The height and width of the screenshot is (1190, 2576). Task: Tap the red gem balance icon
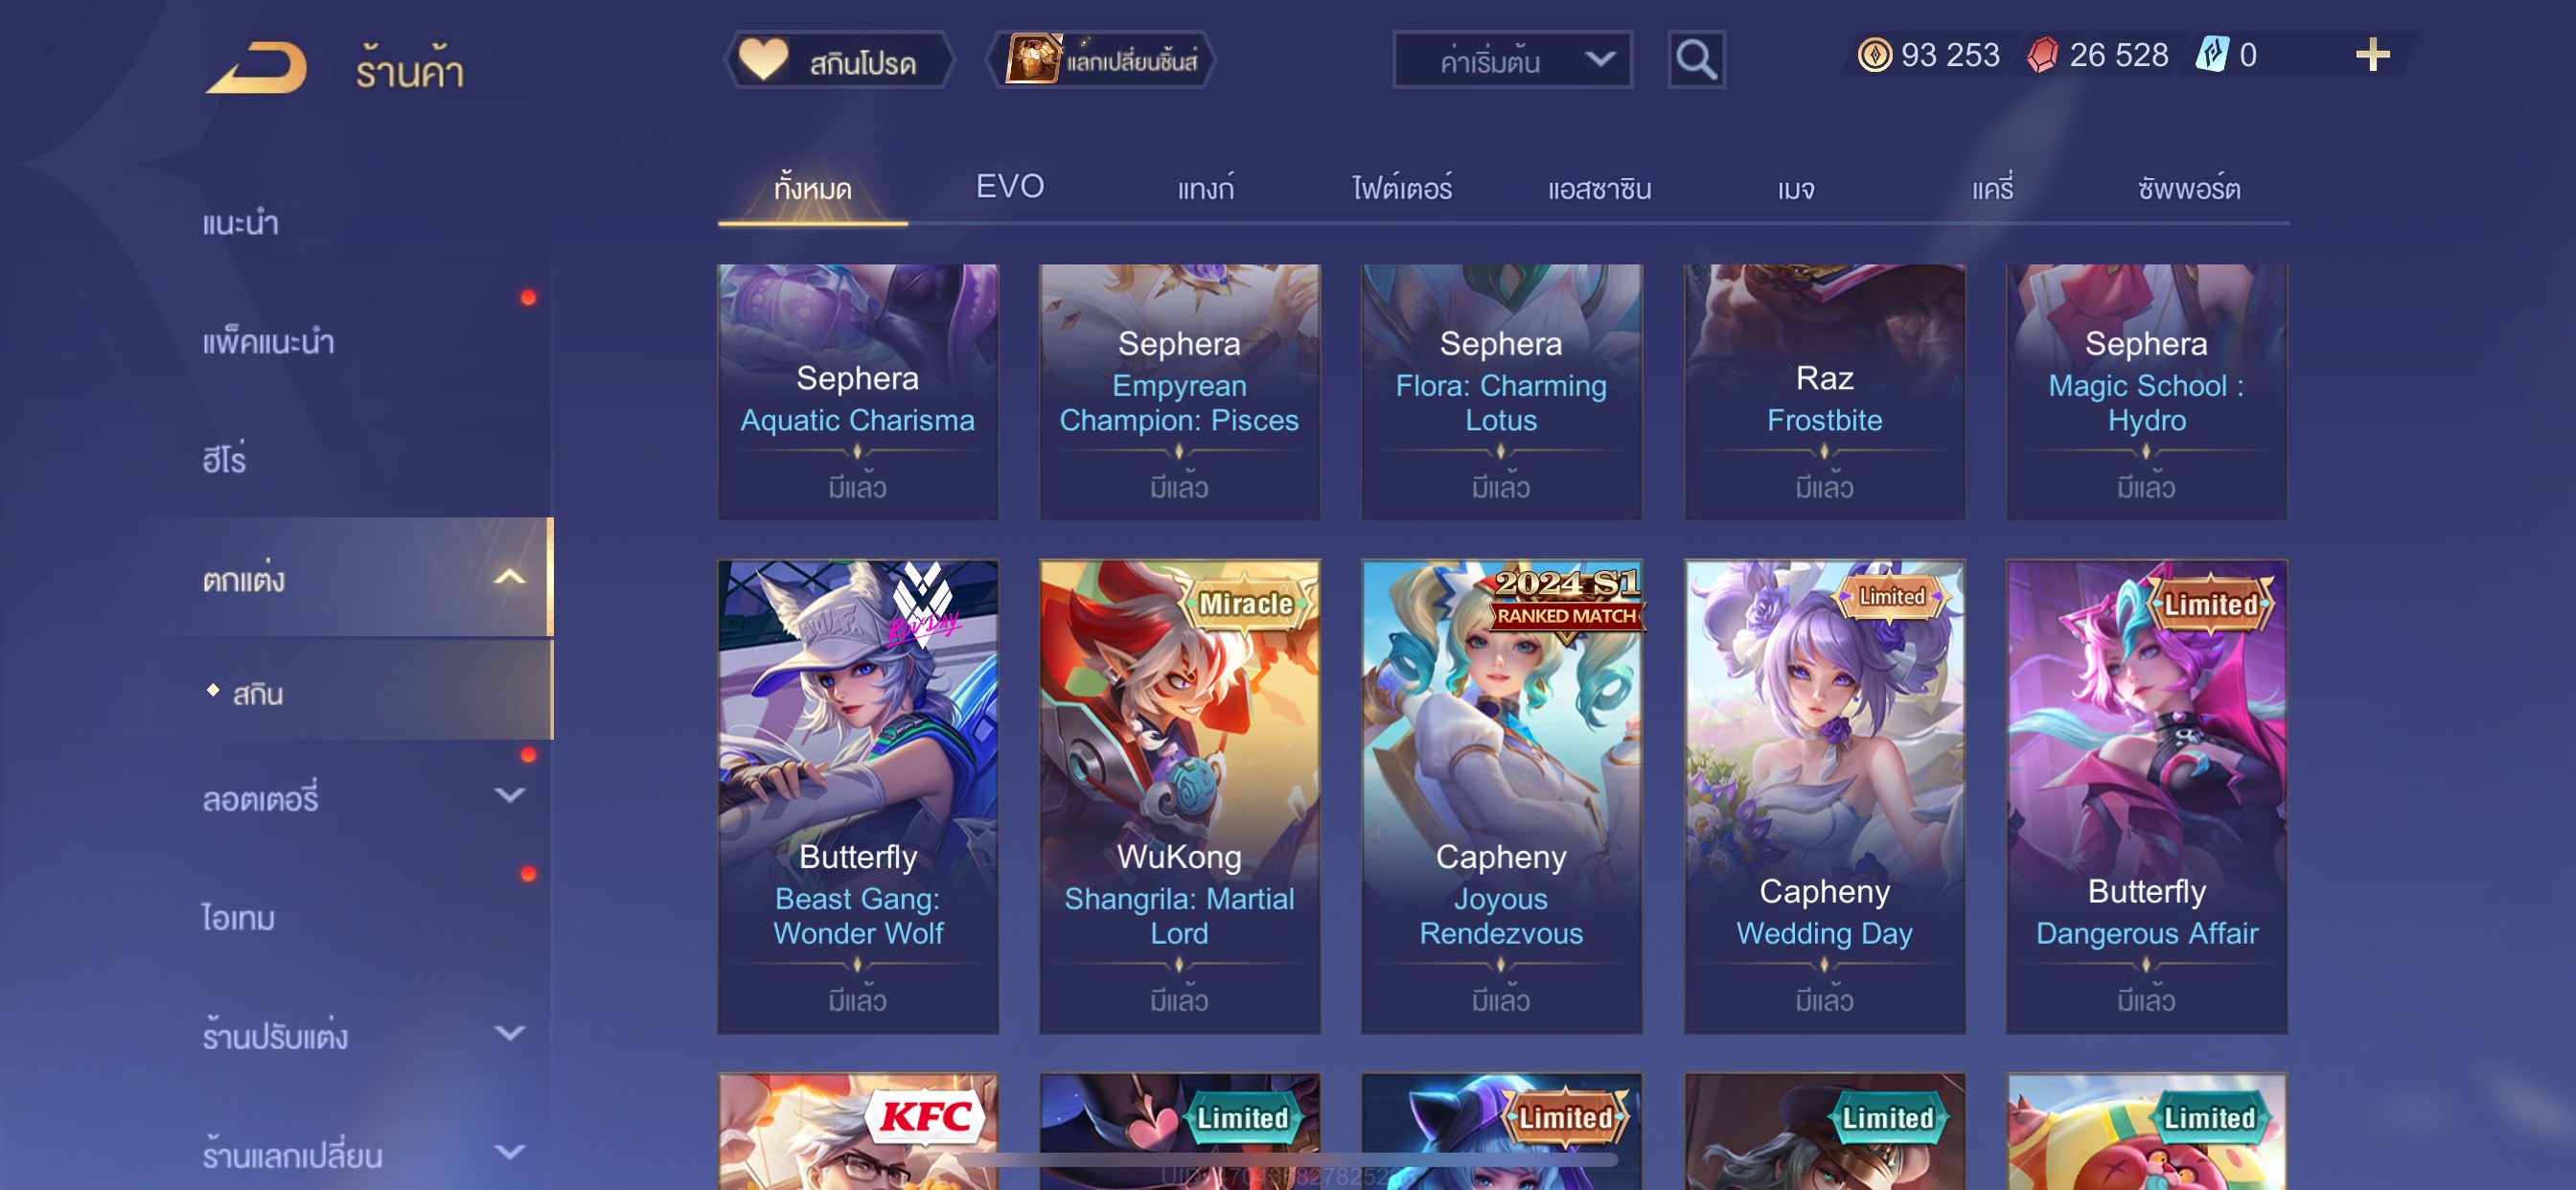2042,55
